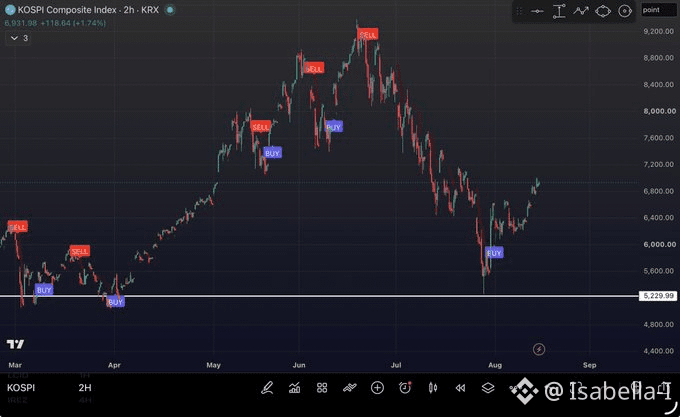680x417 pixels.
Task: Open the layers object tree icon
Action: tap(488, 388)
